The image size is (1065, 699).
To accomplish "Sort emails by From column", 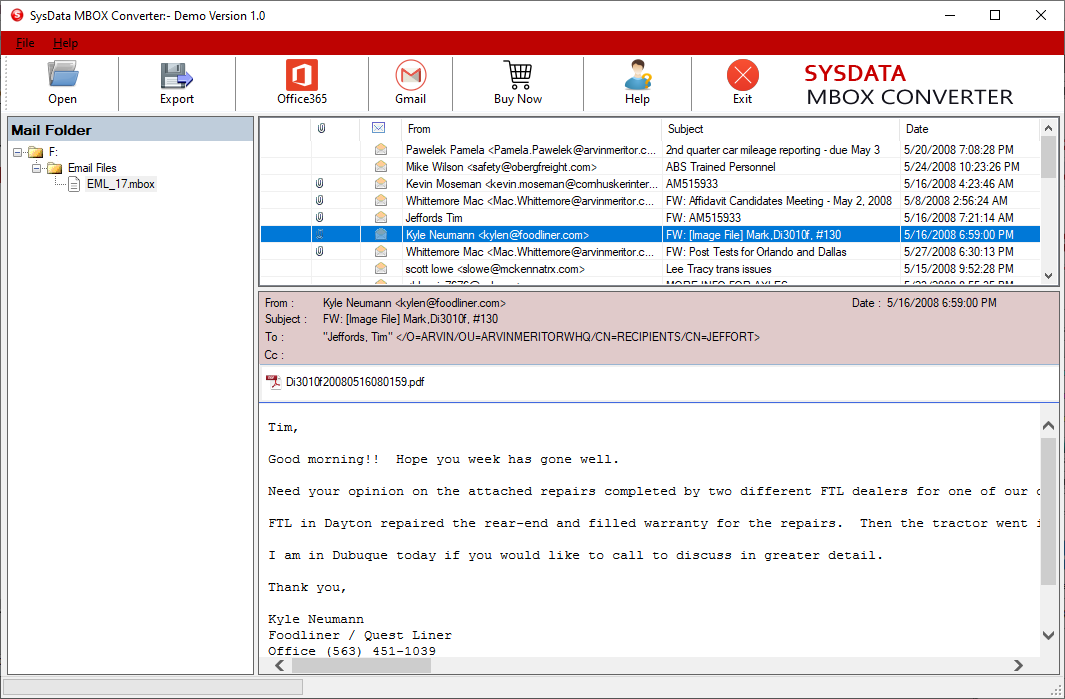I will (530, 128).
